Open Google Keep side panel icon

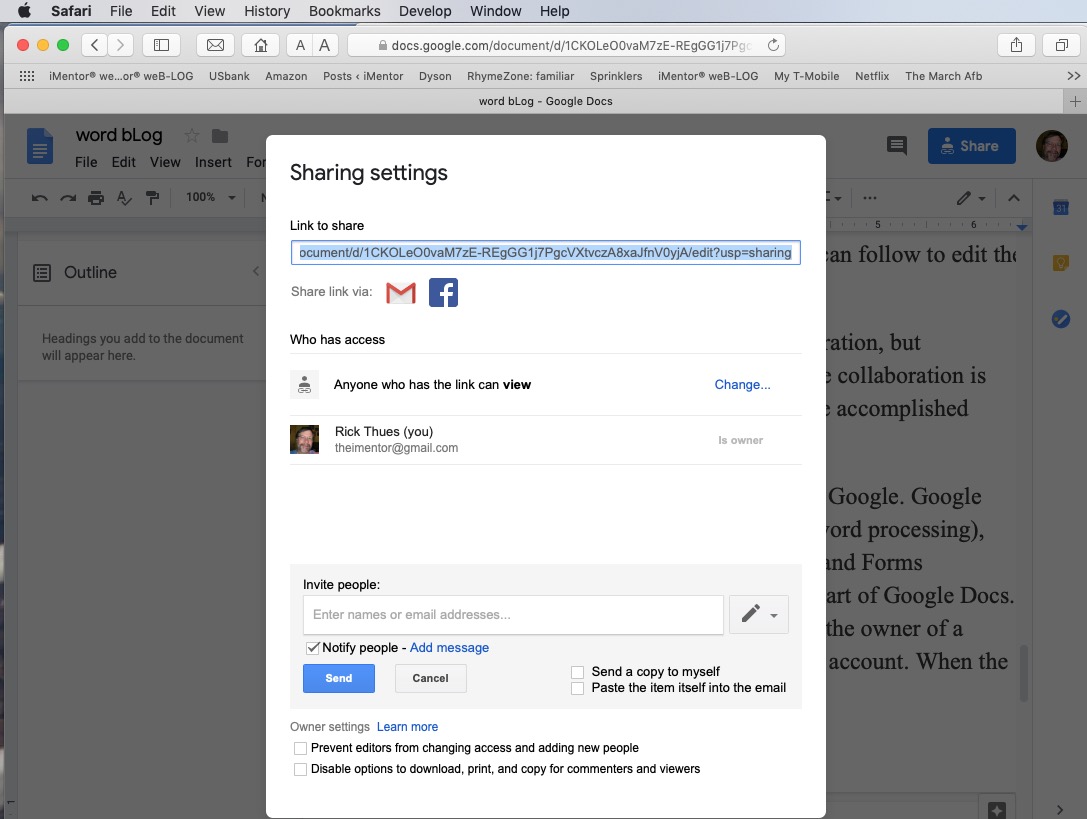coord(1060,263)
